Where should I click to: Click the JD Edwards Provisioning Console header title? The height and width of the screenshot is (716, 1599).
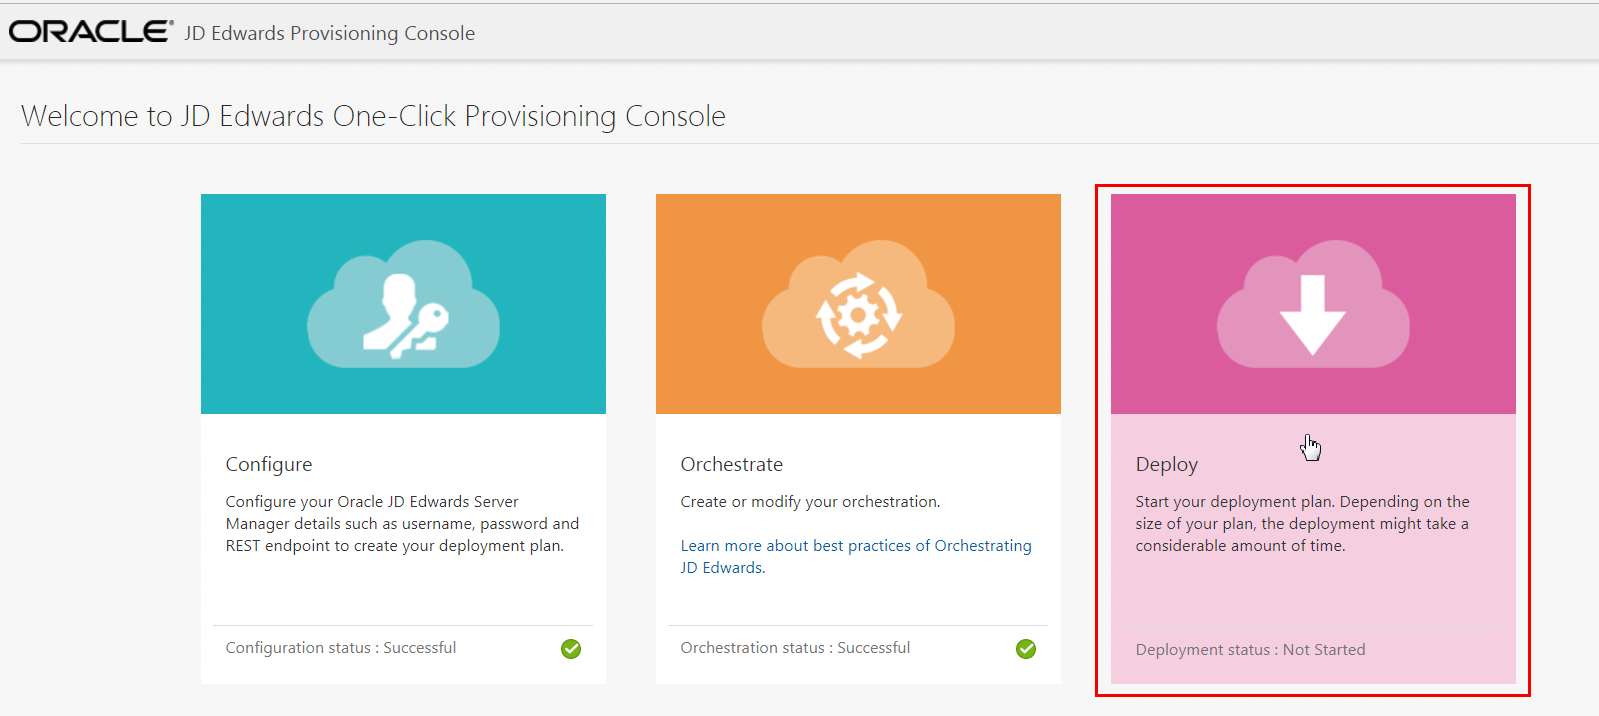click(x=330, y=33)
